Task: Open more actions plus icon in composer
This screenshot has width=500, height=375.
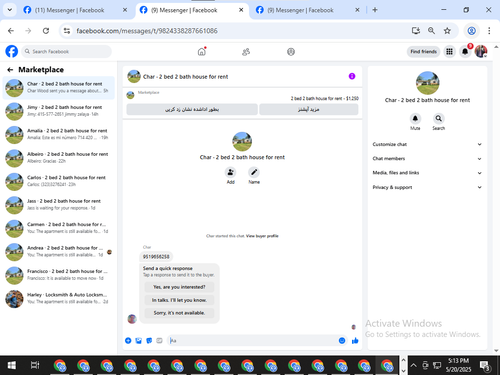Action: [128, 341]
